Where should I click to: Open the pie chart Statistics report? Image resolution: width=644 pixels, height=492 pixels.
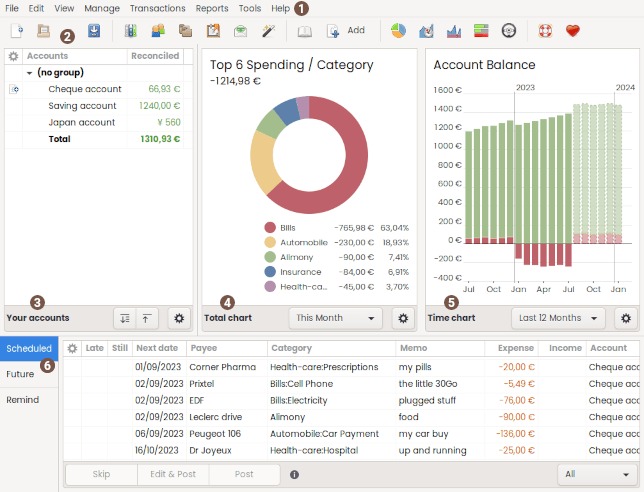point(398,31)
